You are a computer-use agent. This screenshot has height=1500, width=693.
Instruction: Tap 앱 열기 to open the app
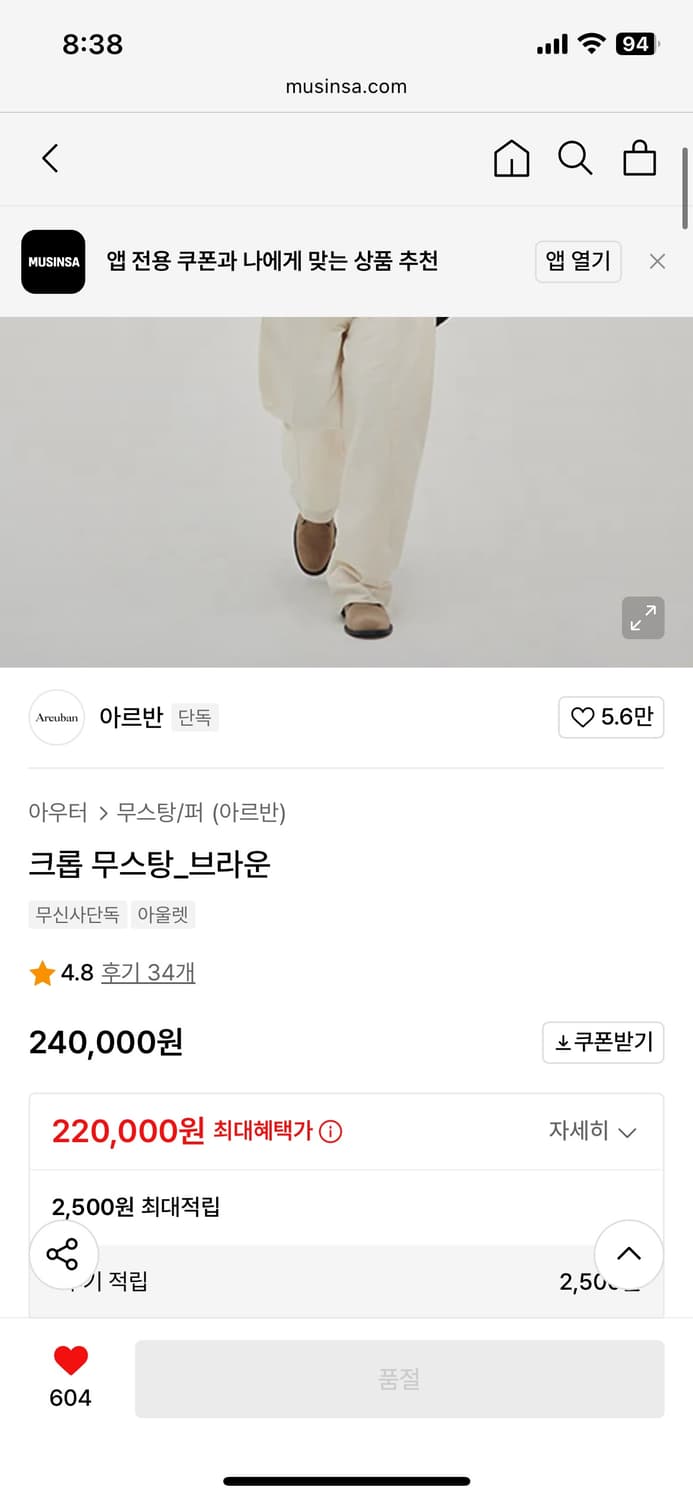578,261
